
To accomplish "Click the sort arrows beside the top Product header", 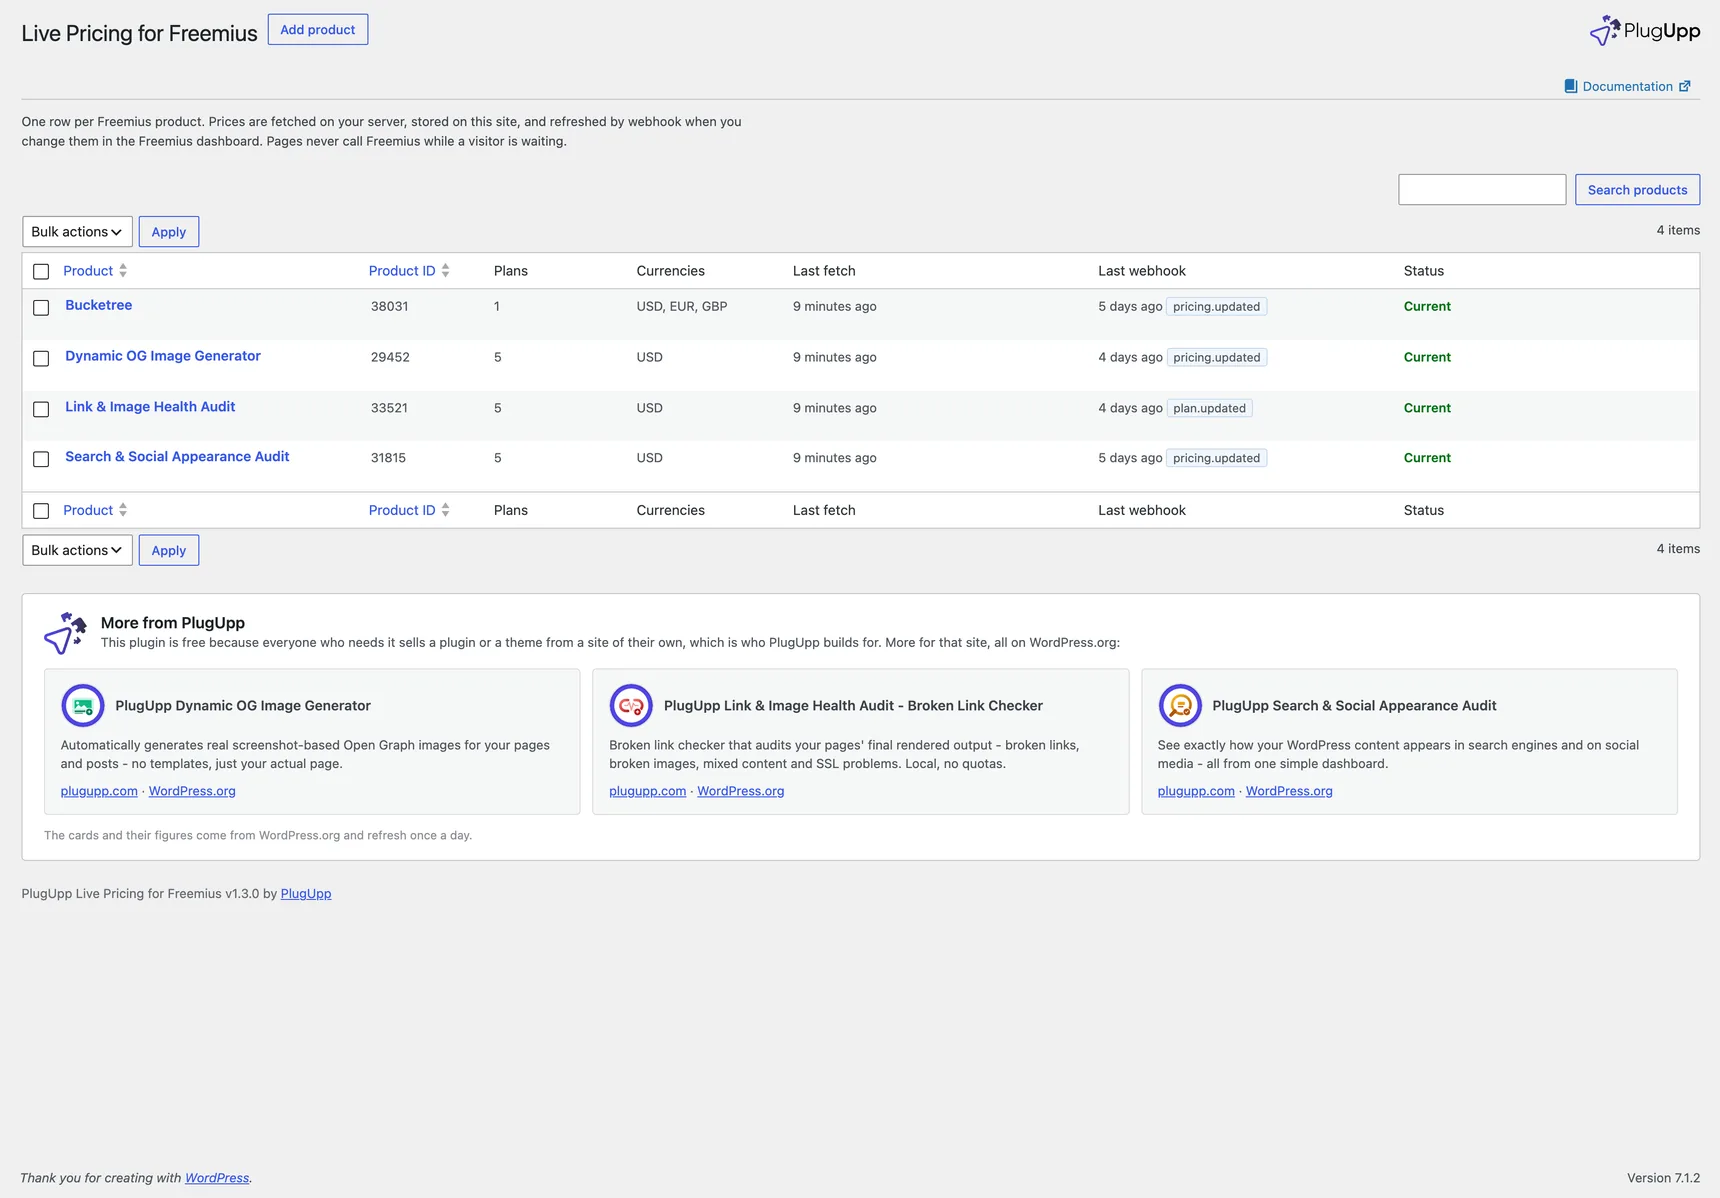I will [x=123, y=271].
